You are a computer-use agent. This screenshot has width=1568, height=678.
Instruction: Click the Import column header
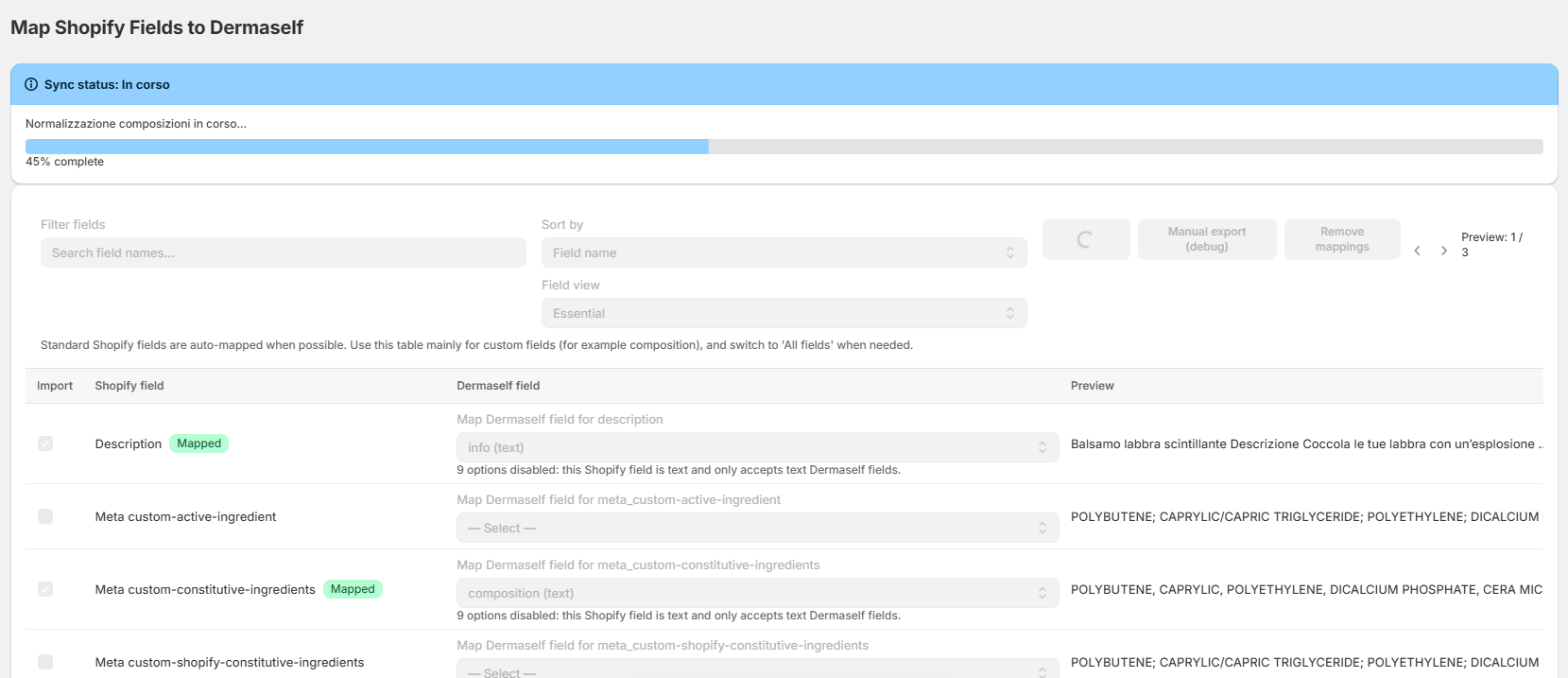[55, 386]
